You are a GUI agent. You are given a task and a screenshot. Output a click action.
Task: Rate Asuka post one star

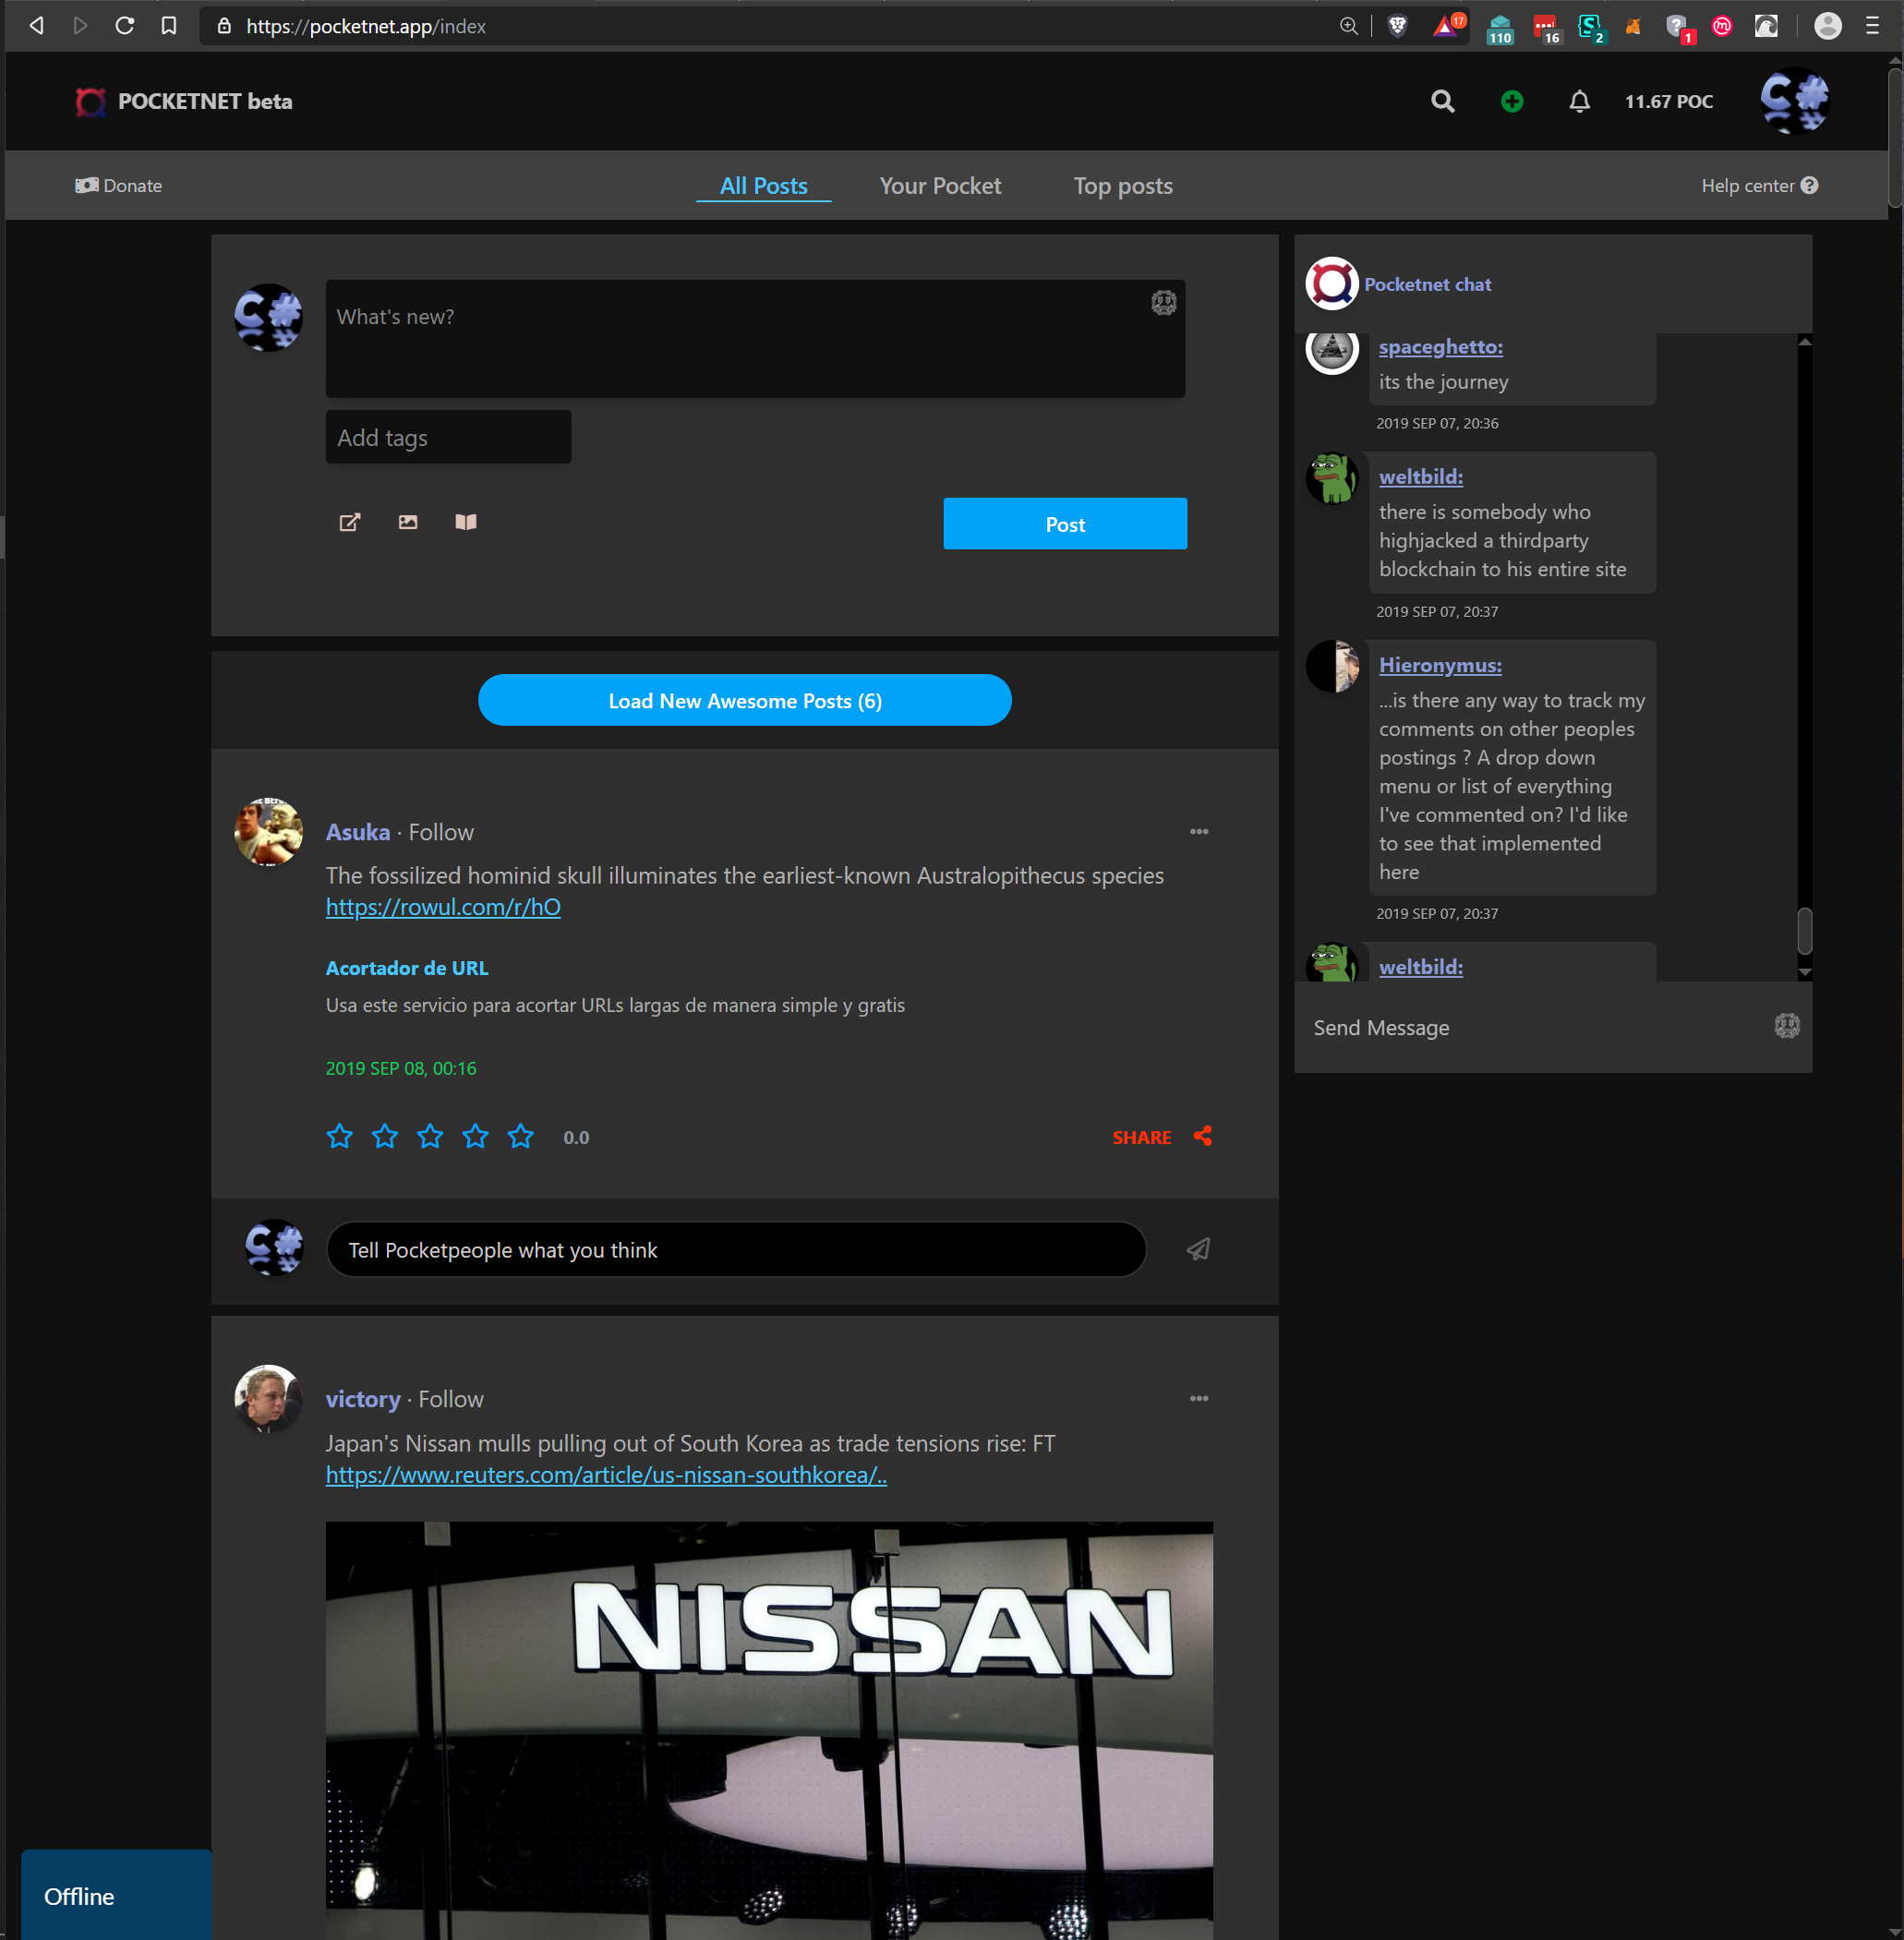(340, 1136)
